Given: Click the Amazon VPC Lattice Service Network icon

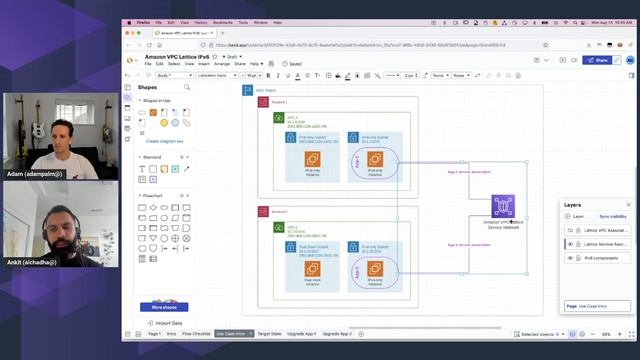Looking at the screenshot, I should pyautogui.click(x=503, y=206).
